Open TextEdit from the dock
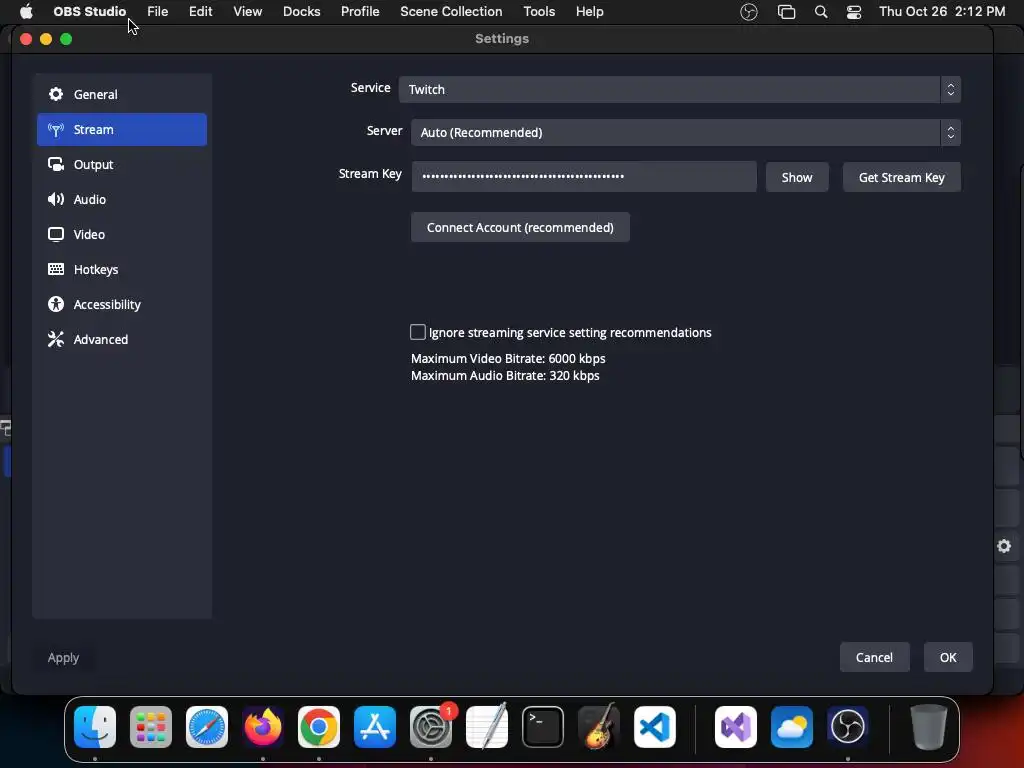Viewport: 1024px width, 768px height. 487,727
